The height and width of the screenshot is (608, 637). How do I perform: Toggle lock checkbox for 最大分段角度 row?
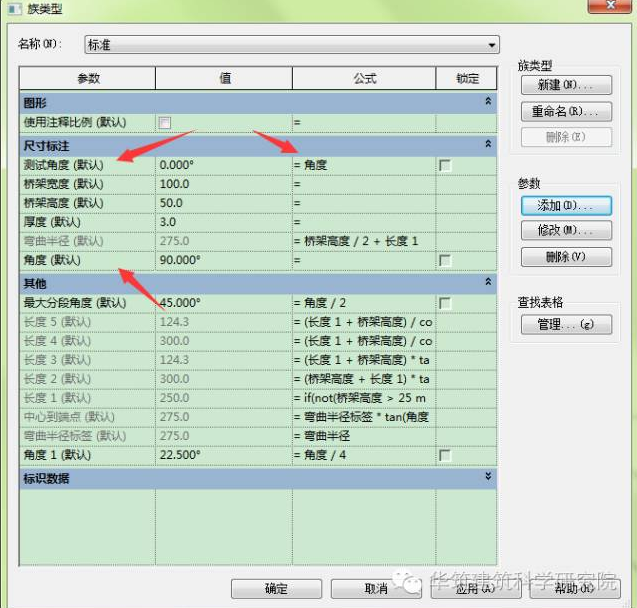coord(445,303)
